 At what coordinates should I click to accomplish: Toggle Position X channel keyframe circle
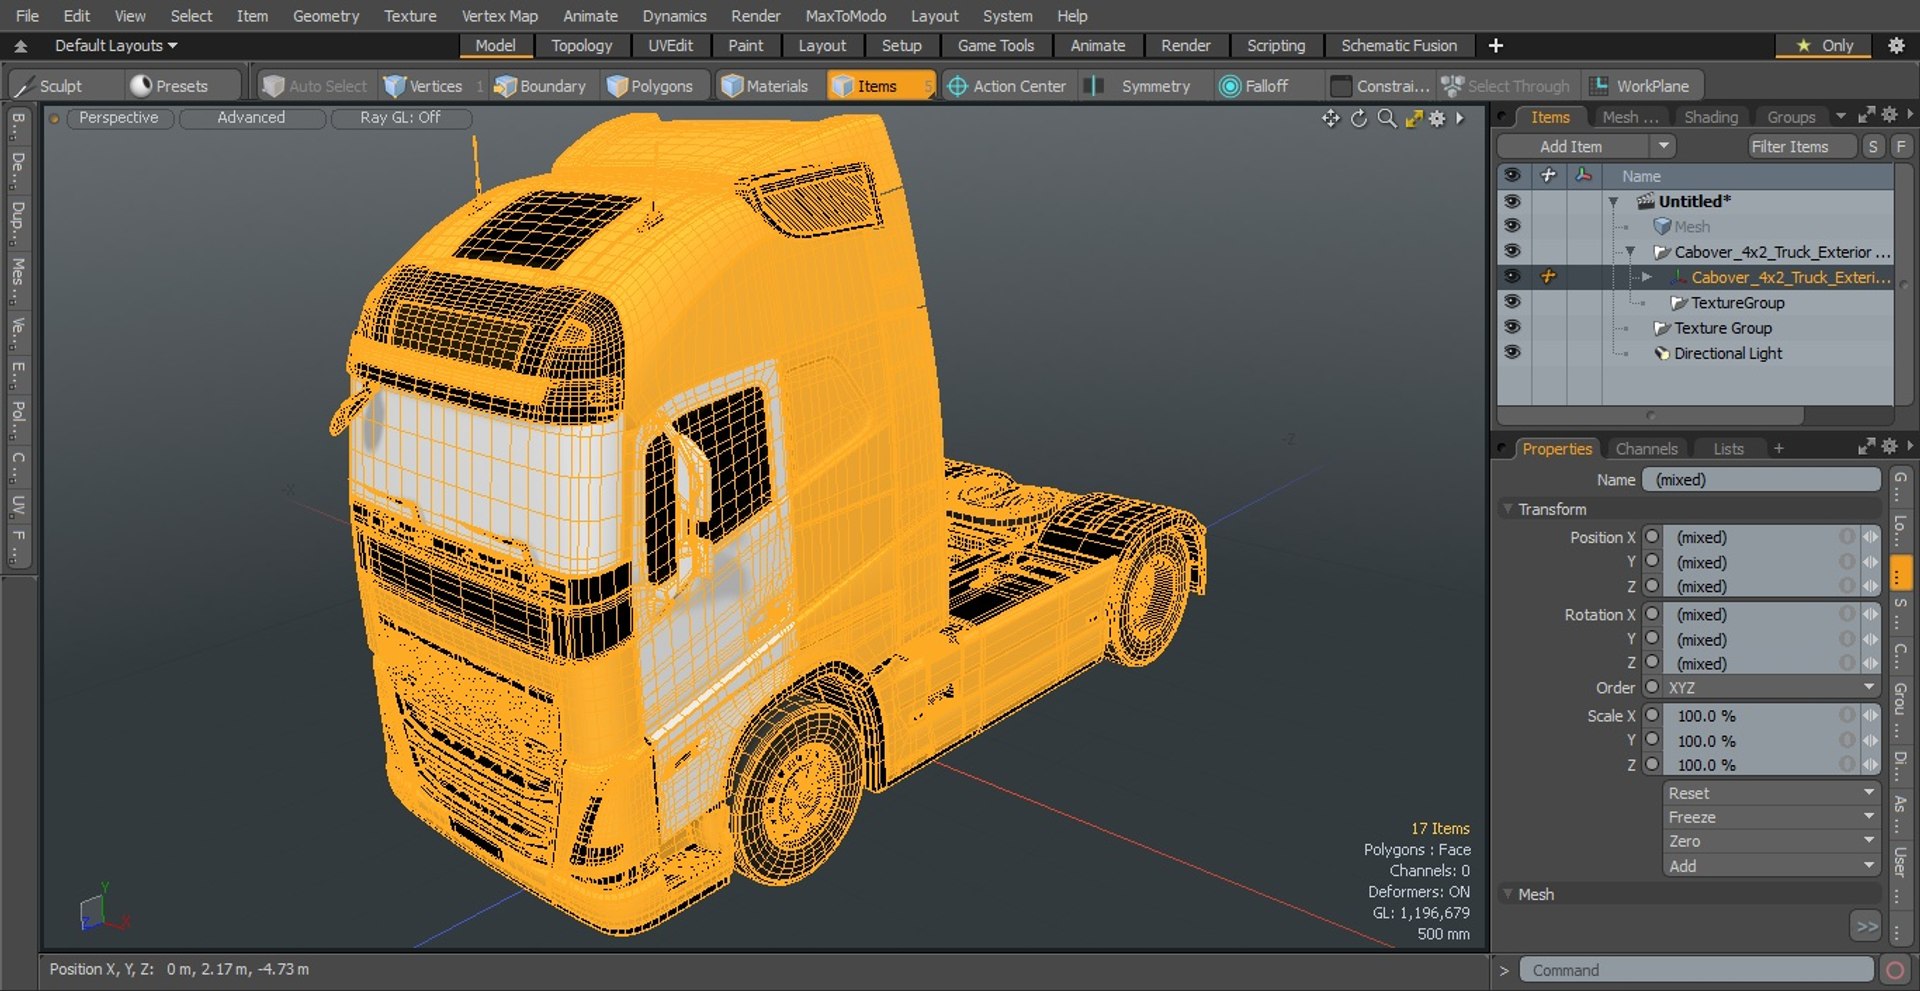click(1652, 537)
